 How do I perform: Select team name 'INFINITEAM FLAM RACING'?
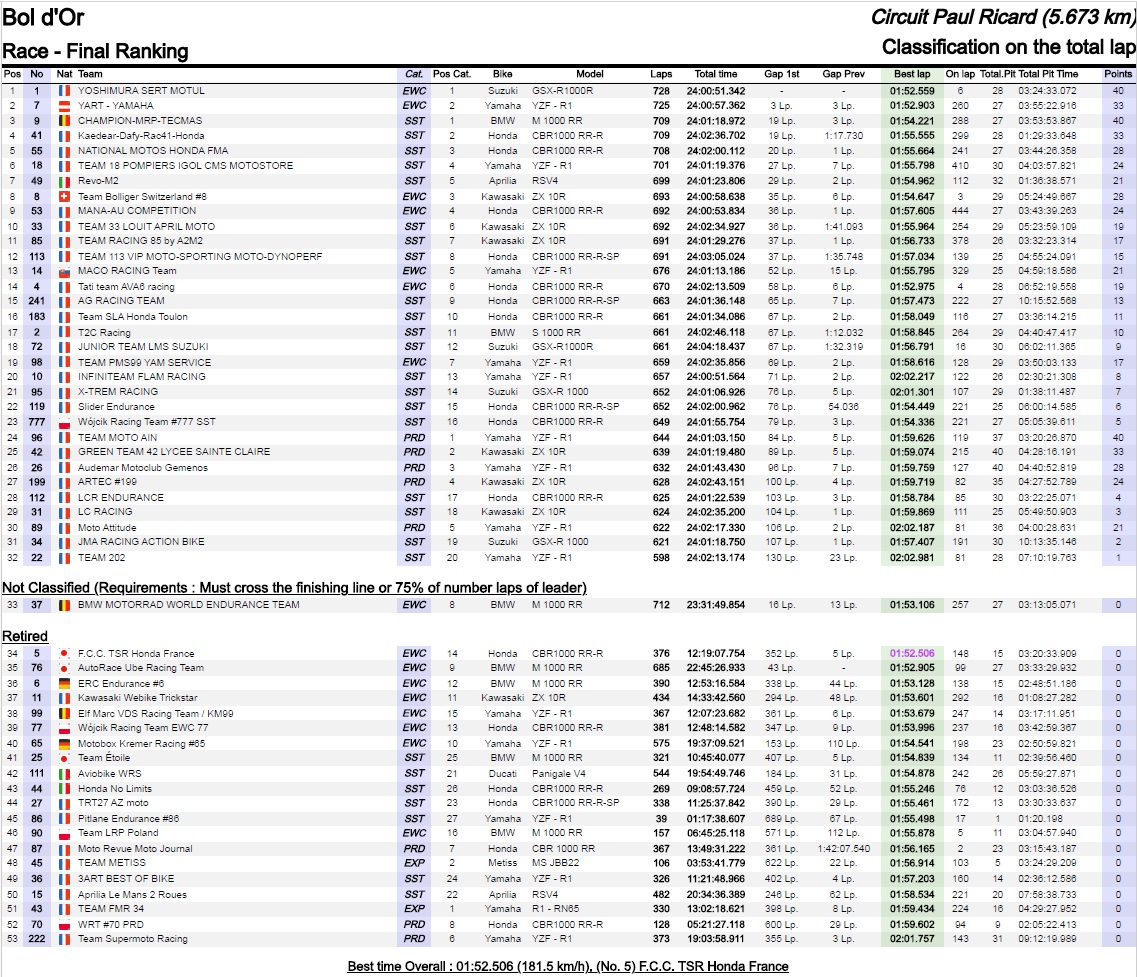point(141,377)
